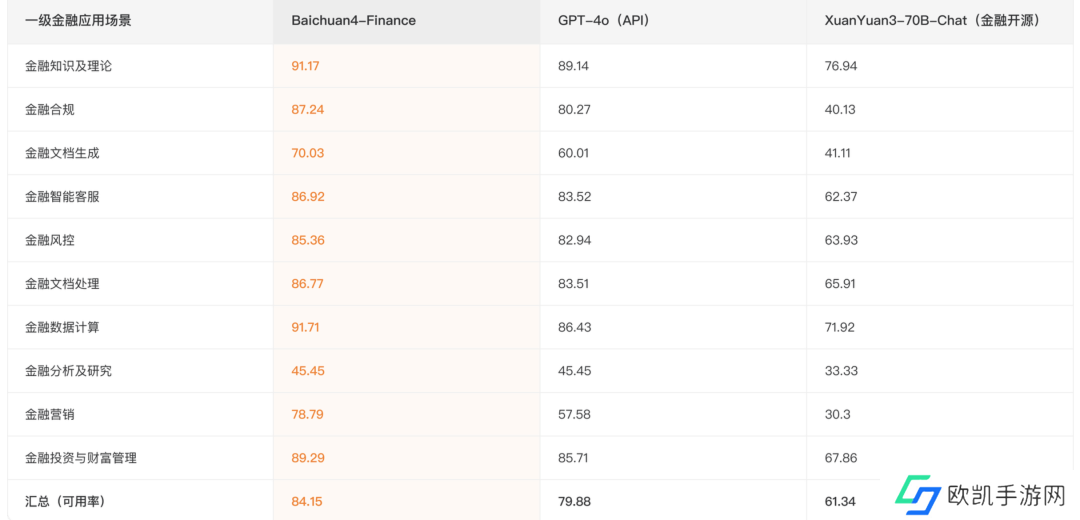Click the 欧凯手游网 watermark text

(x=1005, y=496)
